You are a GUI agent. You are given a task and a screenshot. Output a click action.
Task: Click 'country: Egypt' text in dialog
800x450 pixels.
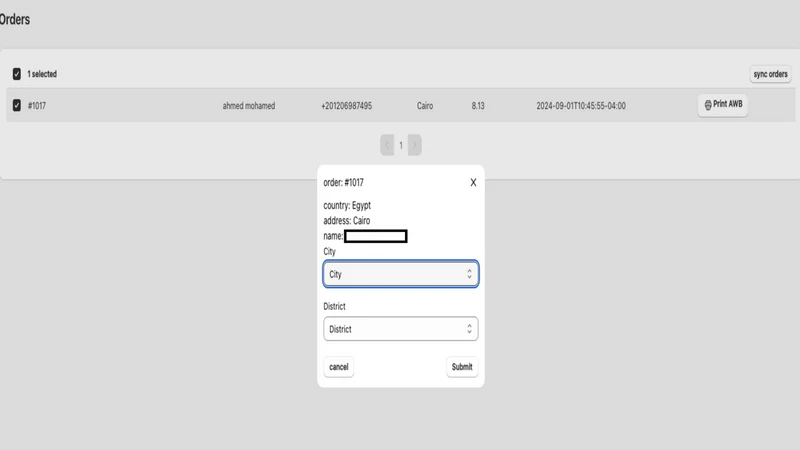click(x=347, y=206)
